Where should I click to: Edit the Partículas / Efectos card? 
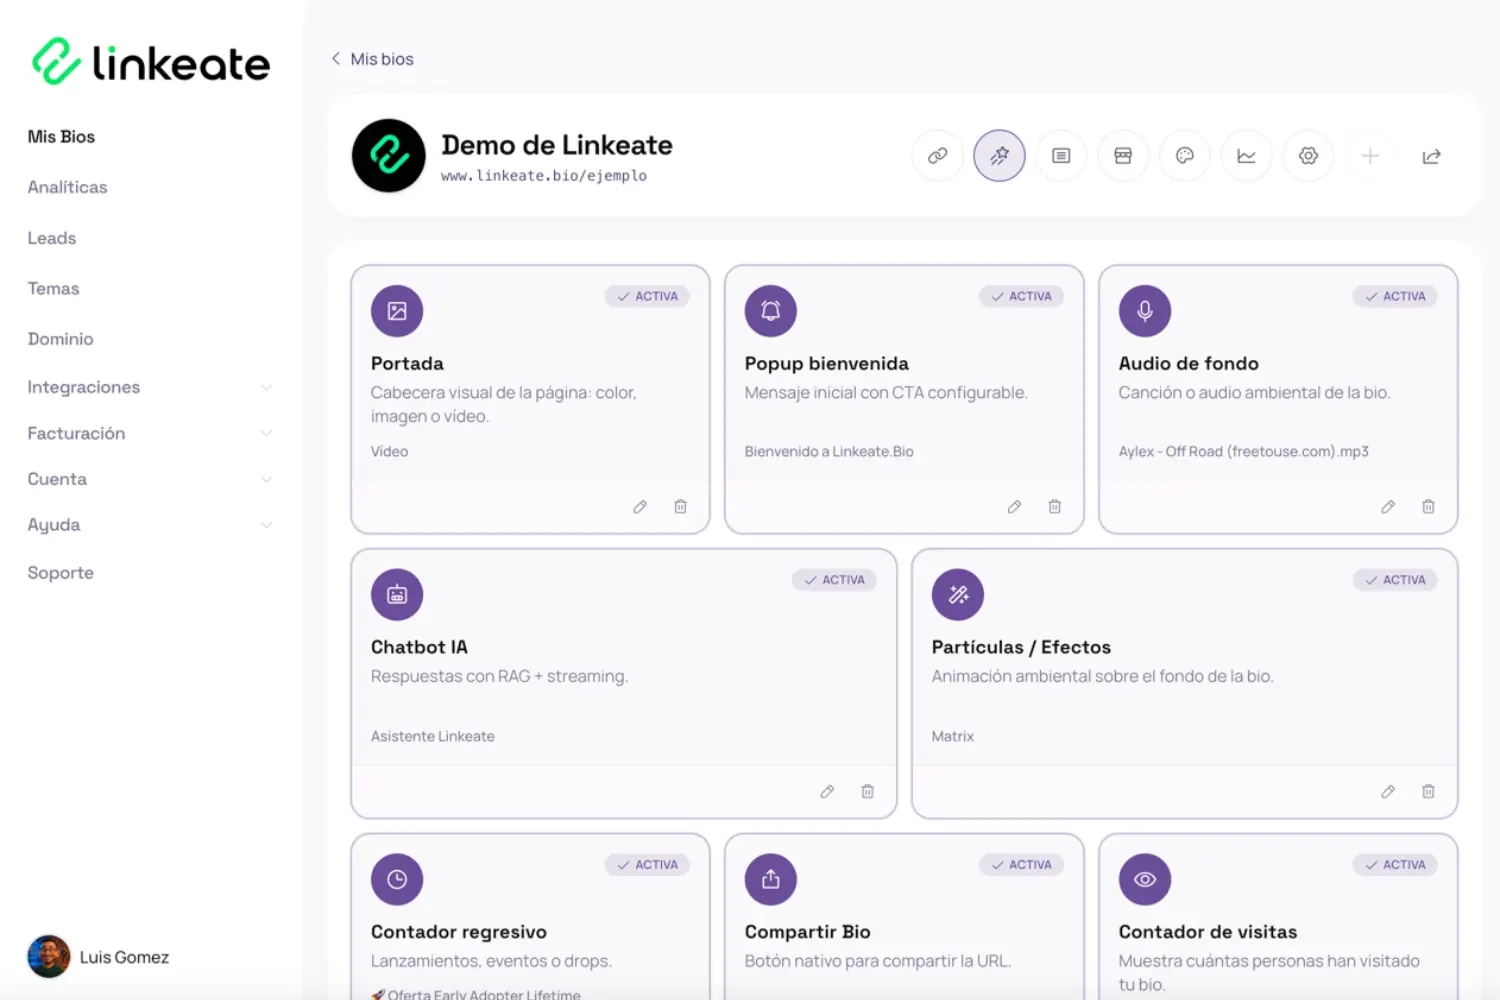(x=1388, y=792)
